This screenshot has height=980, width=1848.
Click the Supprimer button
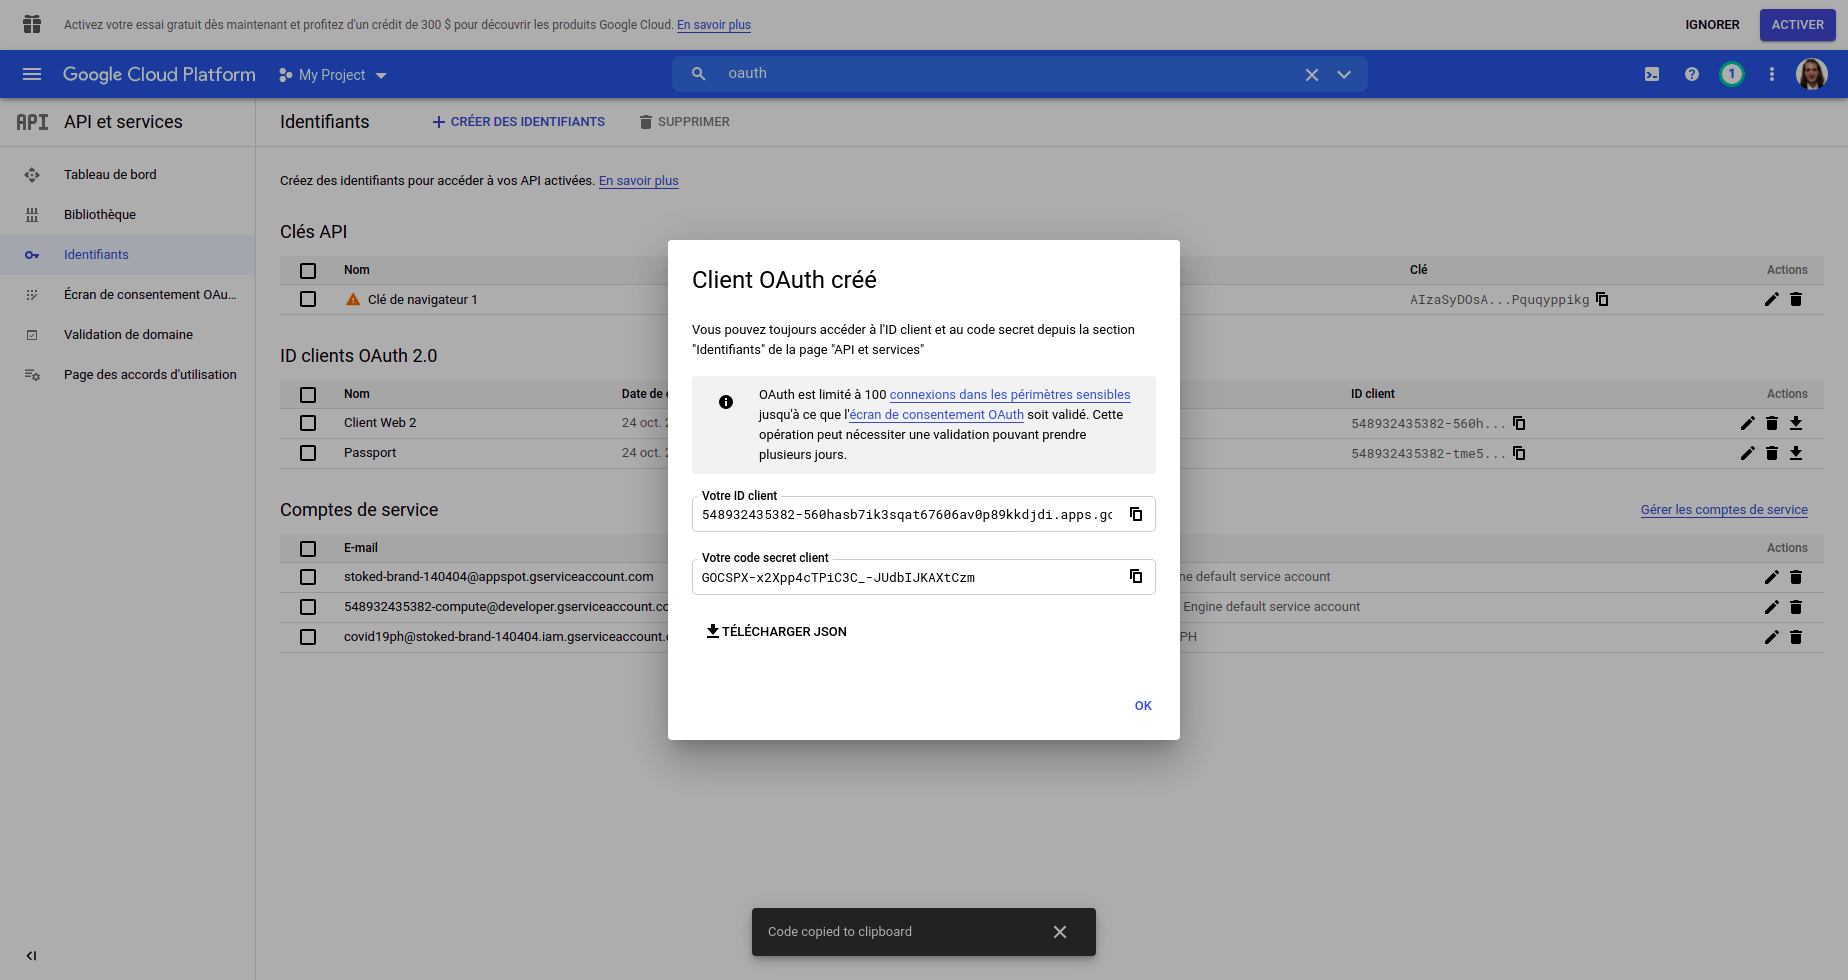(x=685, y=122)
